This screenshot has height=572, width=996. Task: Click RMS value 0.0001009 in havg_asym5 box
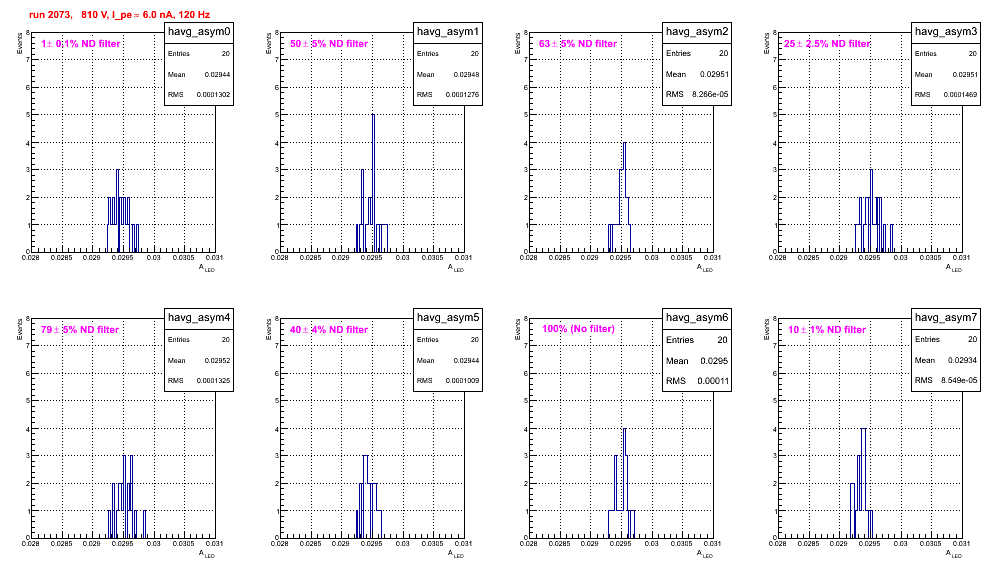(462, 381)
